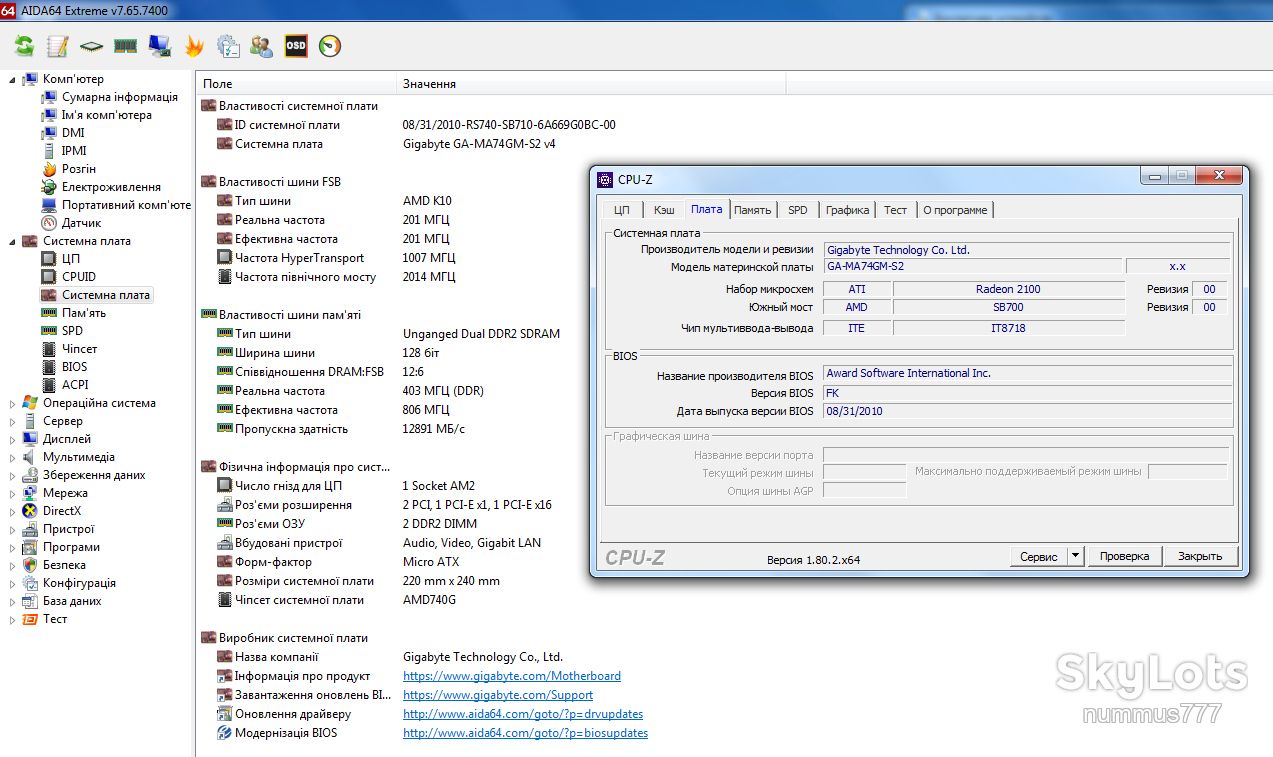The width and height of the screenshot is (1273, 757).
Task: Select the CPUID tree item
Action: click(x=79, y=277)
